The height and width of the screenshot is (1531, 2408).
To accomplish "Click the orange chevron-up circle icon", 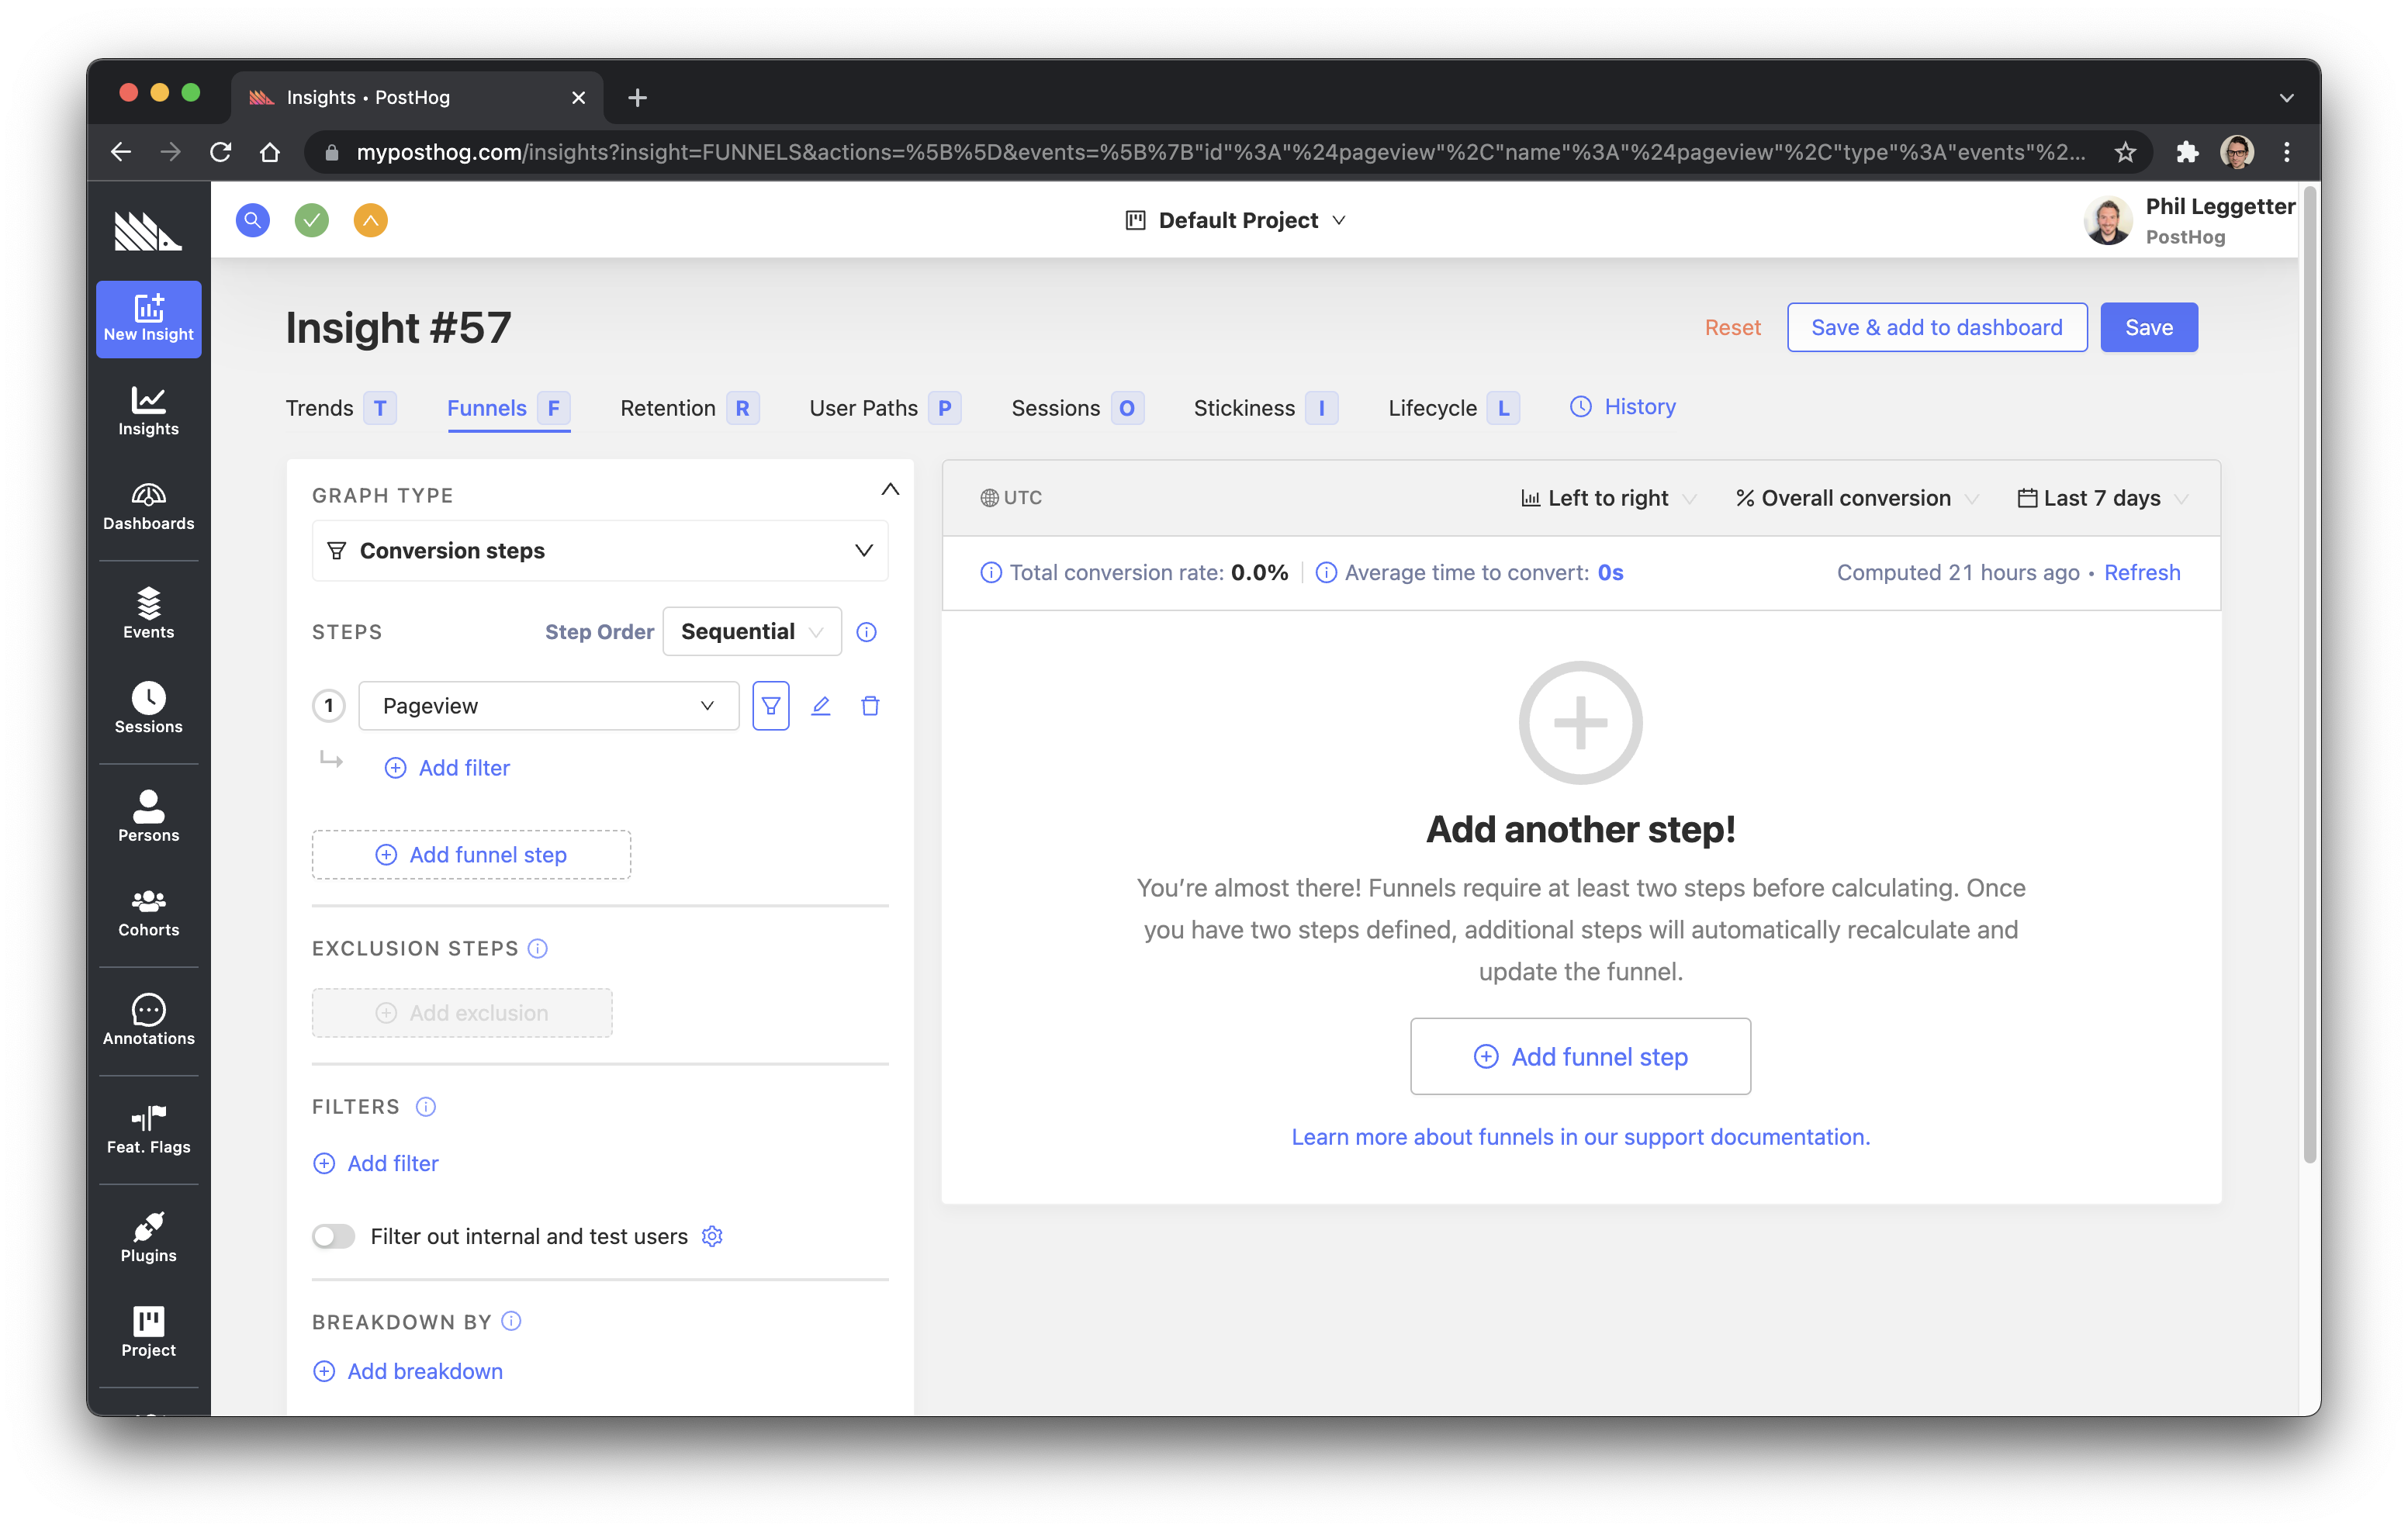I will (x=371, y=220).
